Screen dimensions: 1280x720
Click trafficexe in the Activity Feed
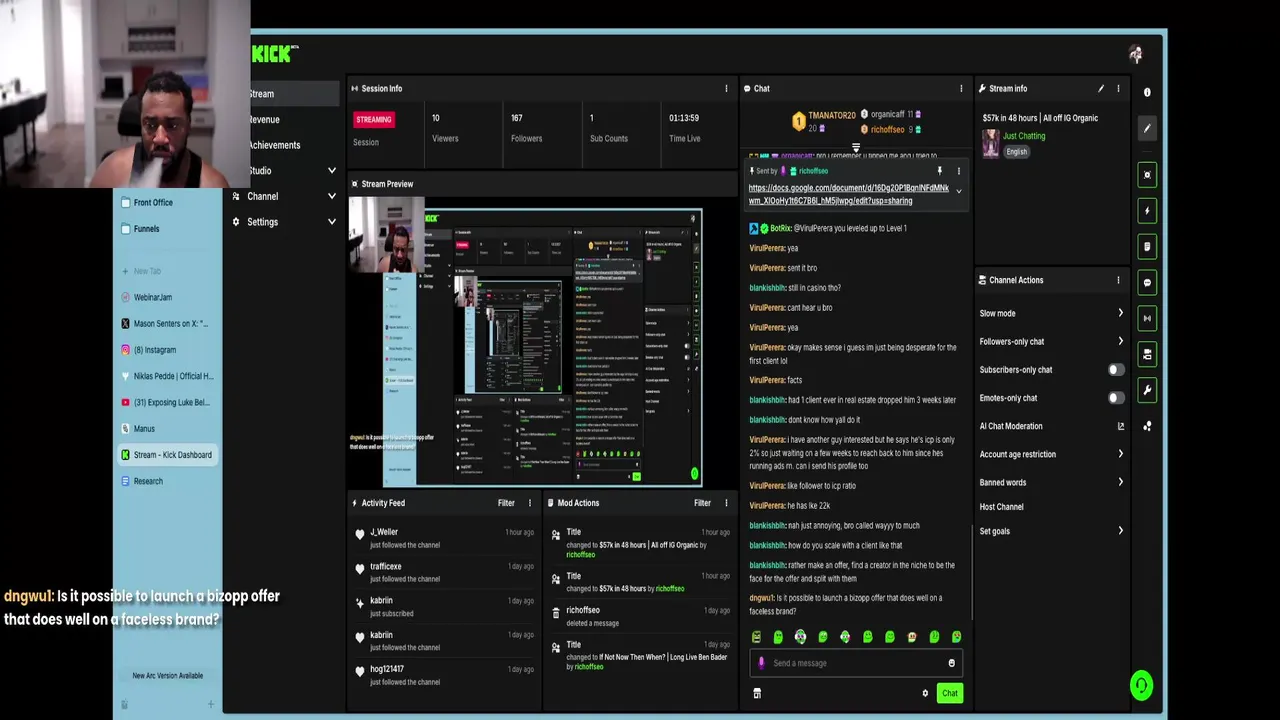386,567
